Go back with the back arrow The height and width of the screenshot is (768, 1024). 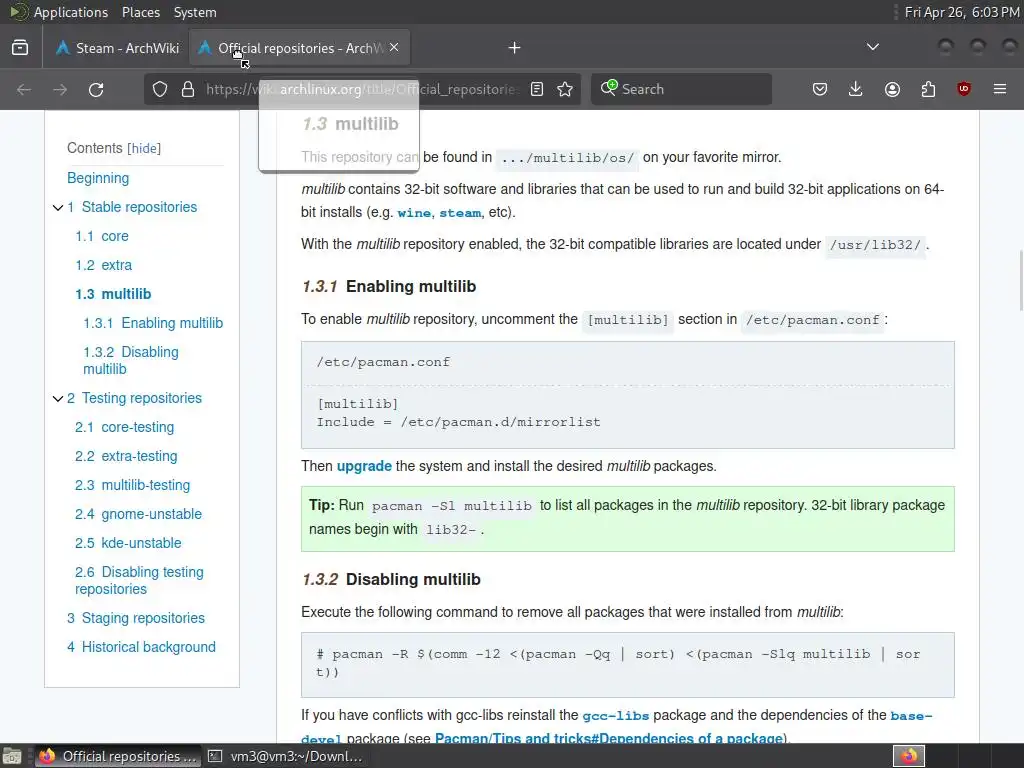24,89
